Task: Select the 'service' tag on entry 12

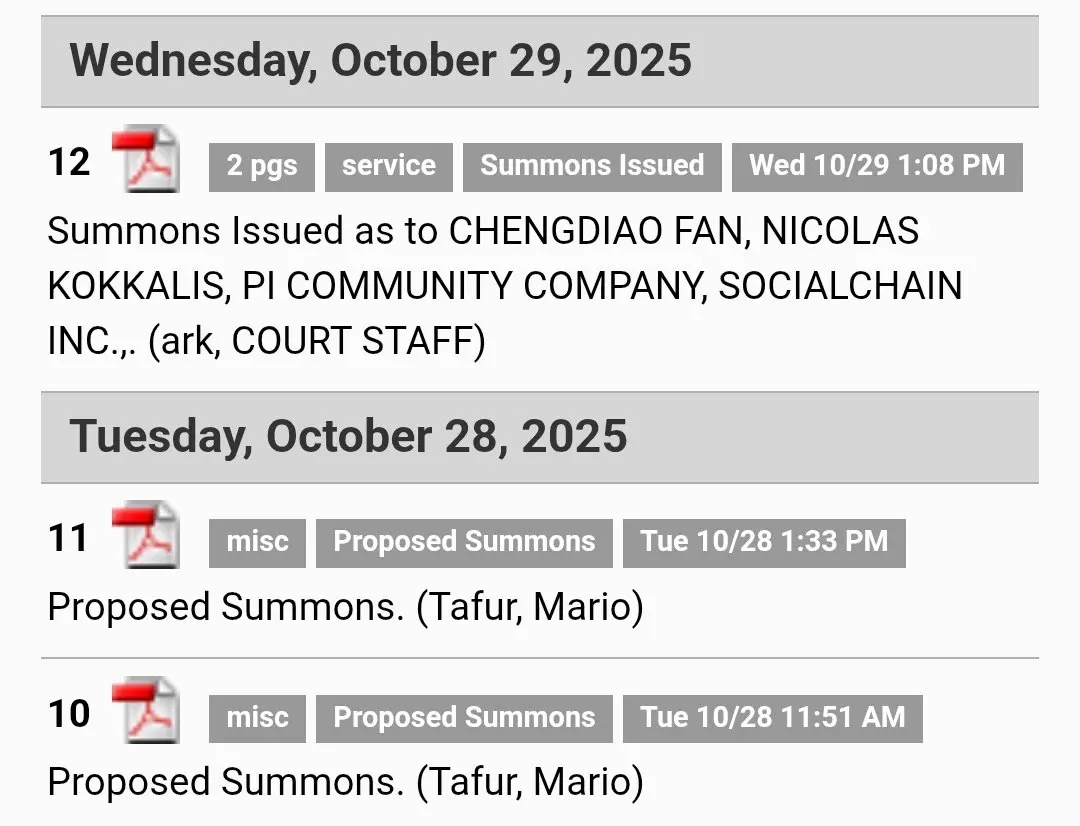Action: pyautogui.click(x=388, y=166)
